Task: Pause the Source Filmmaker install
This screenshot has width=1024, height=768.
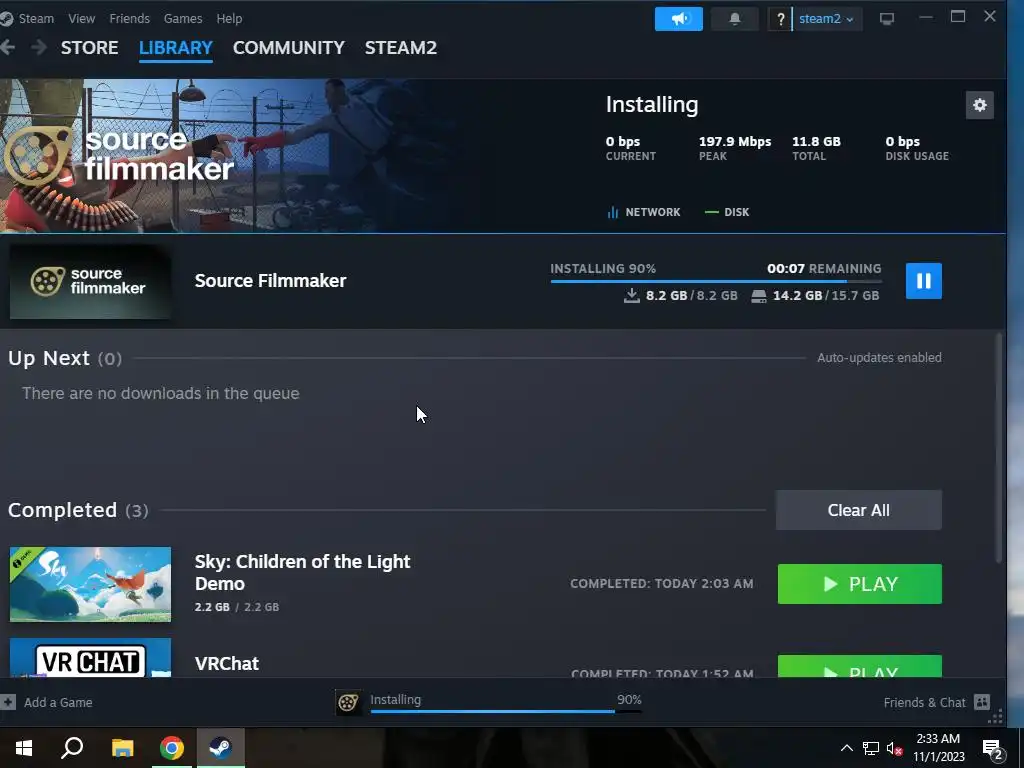Action: [x=923, y=281]
